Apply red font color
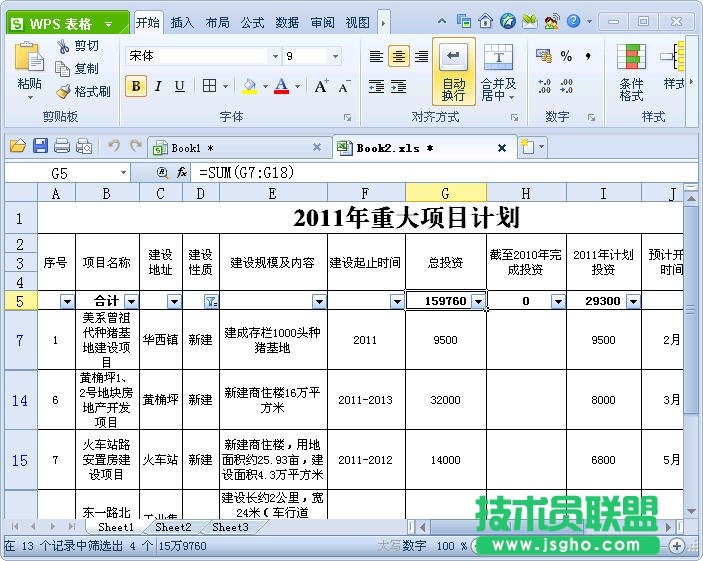The width and height of the screenshot is (703, 561). pos(281,86)
